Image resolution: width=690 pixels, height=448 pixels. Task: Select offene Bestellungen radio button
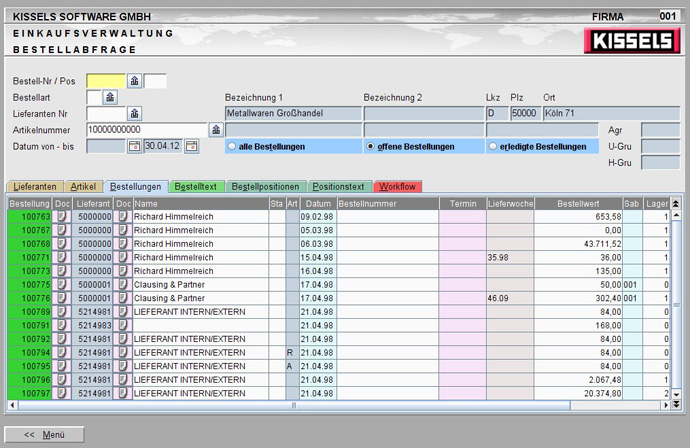click(371, 147)
